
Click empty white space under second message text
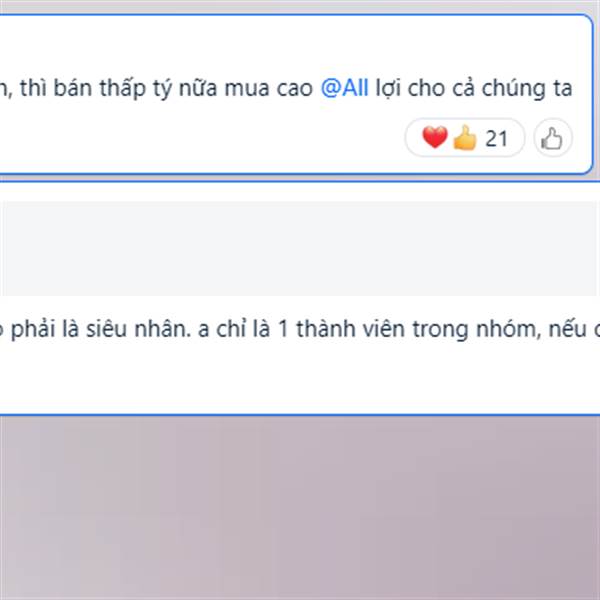coord(300,377)
